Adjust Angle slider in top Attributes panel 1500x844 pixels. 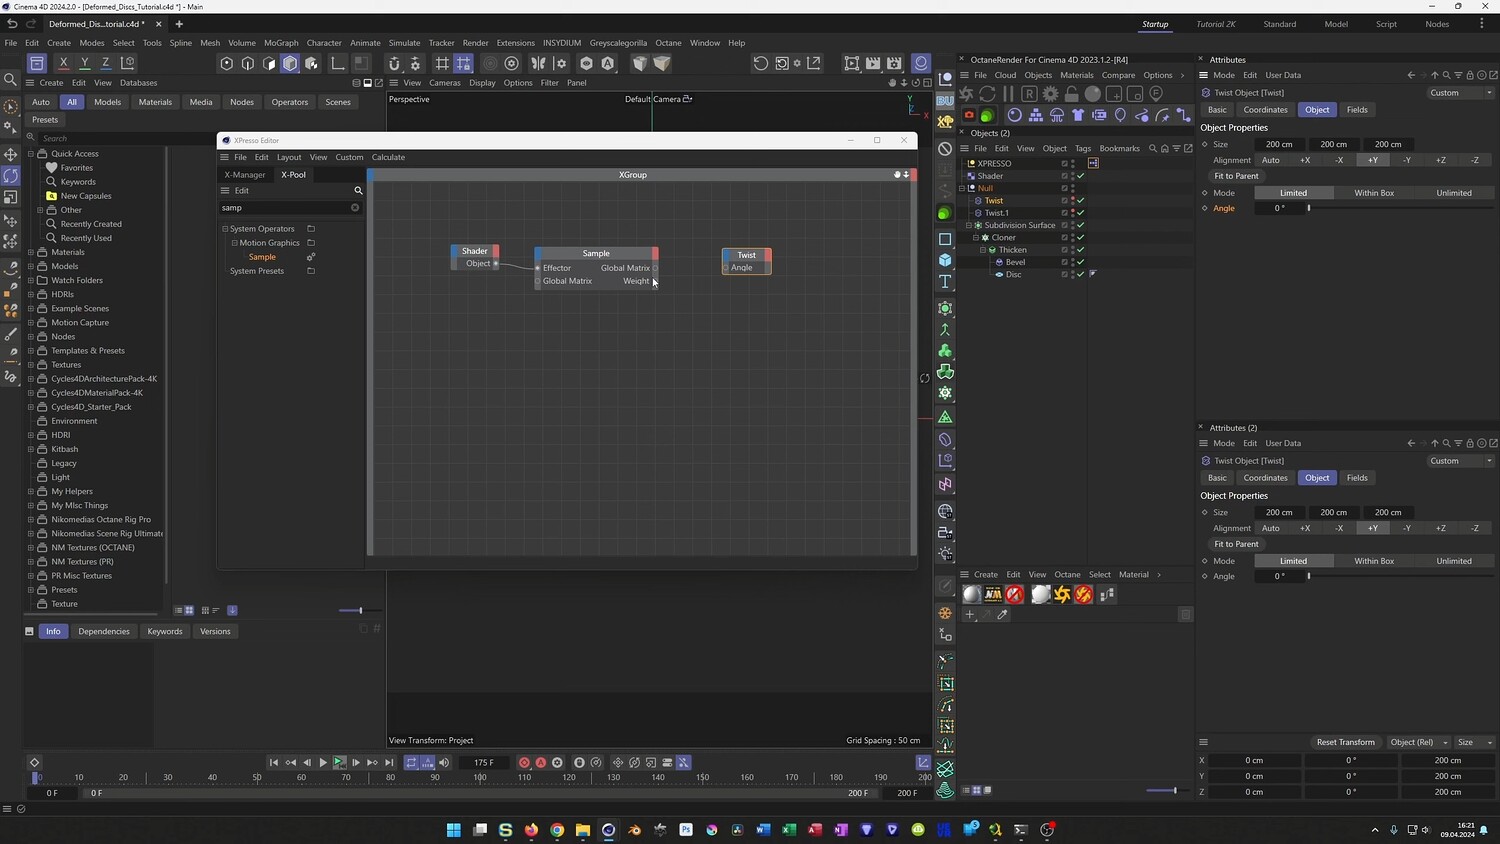point(1400,208)
